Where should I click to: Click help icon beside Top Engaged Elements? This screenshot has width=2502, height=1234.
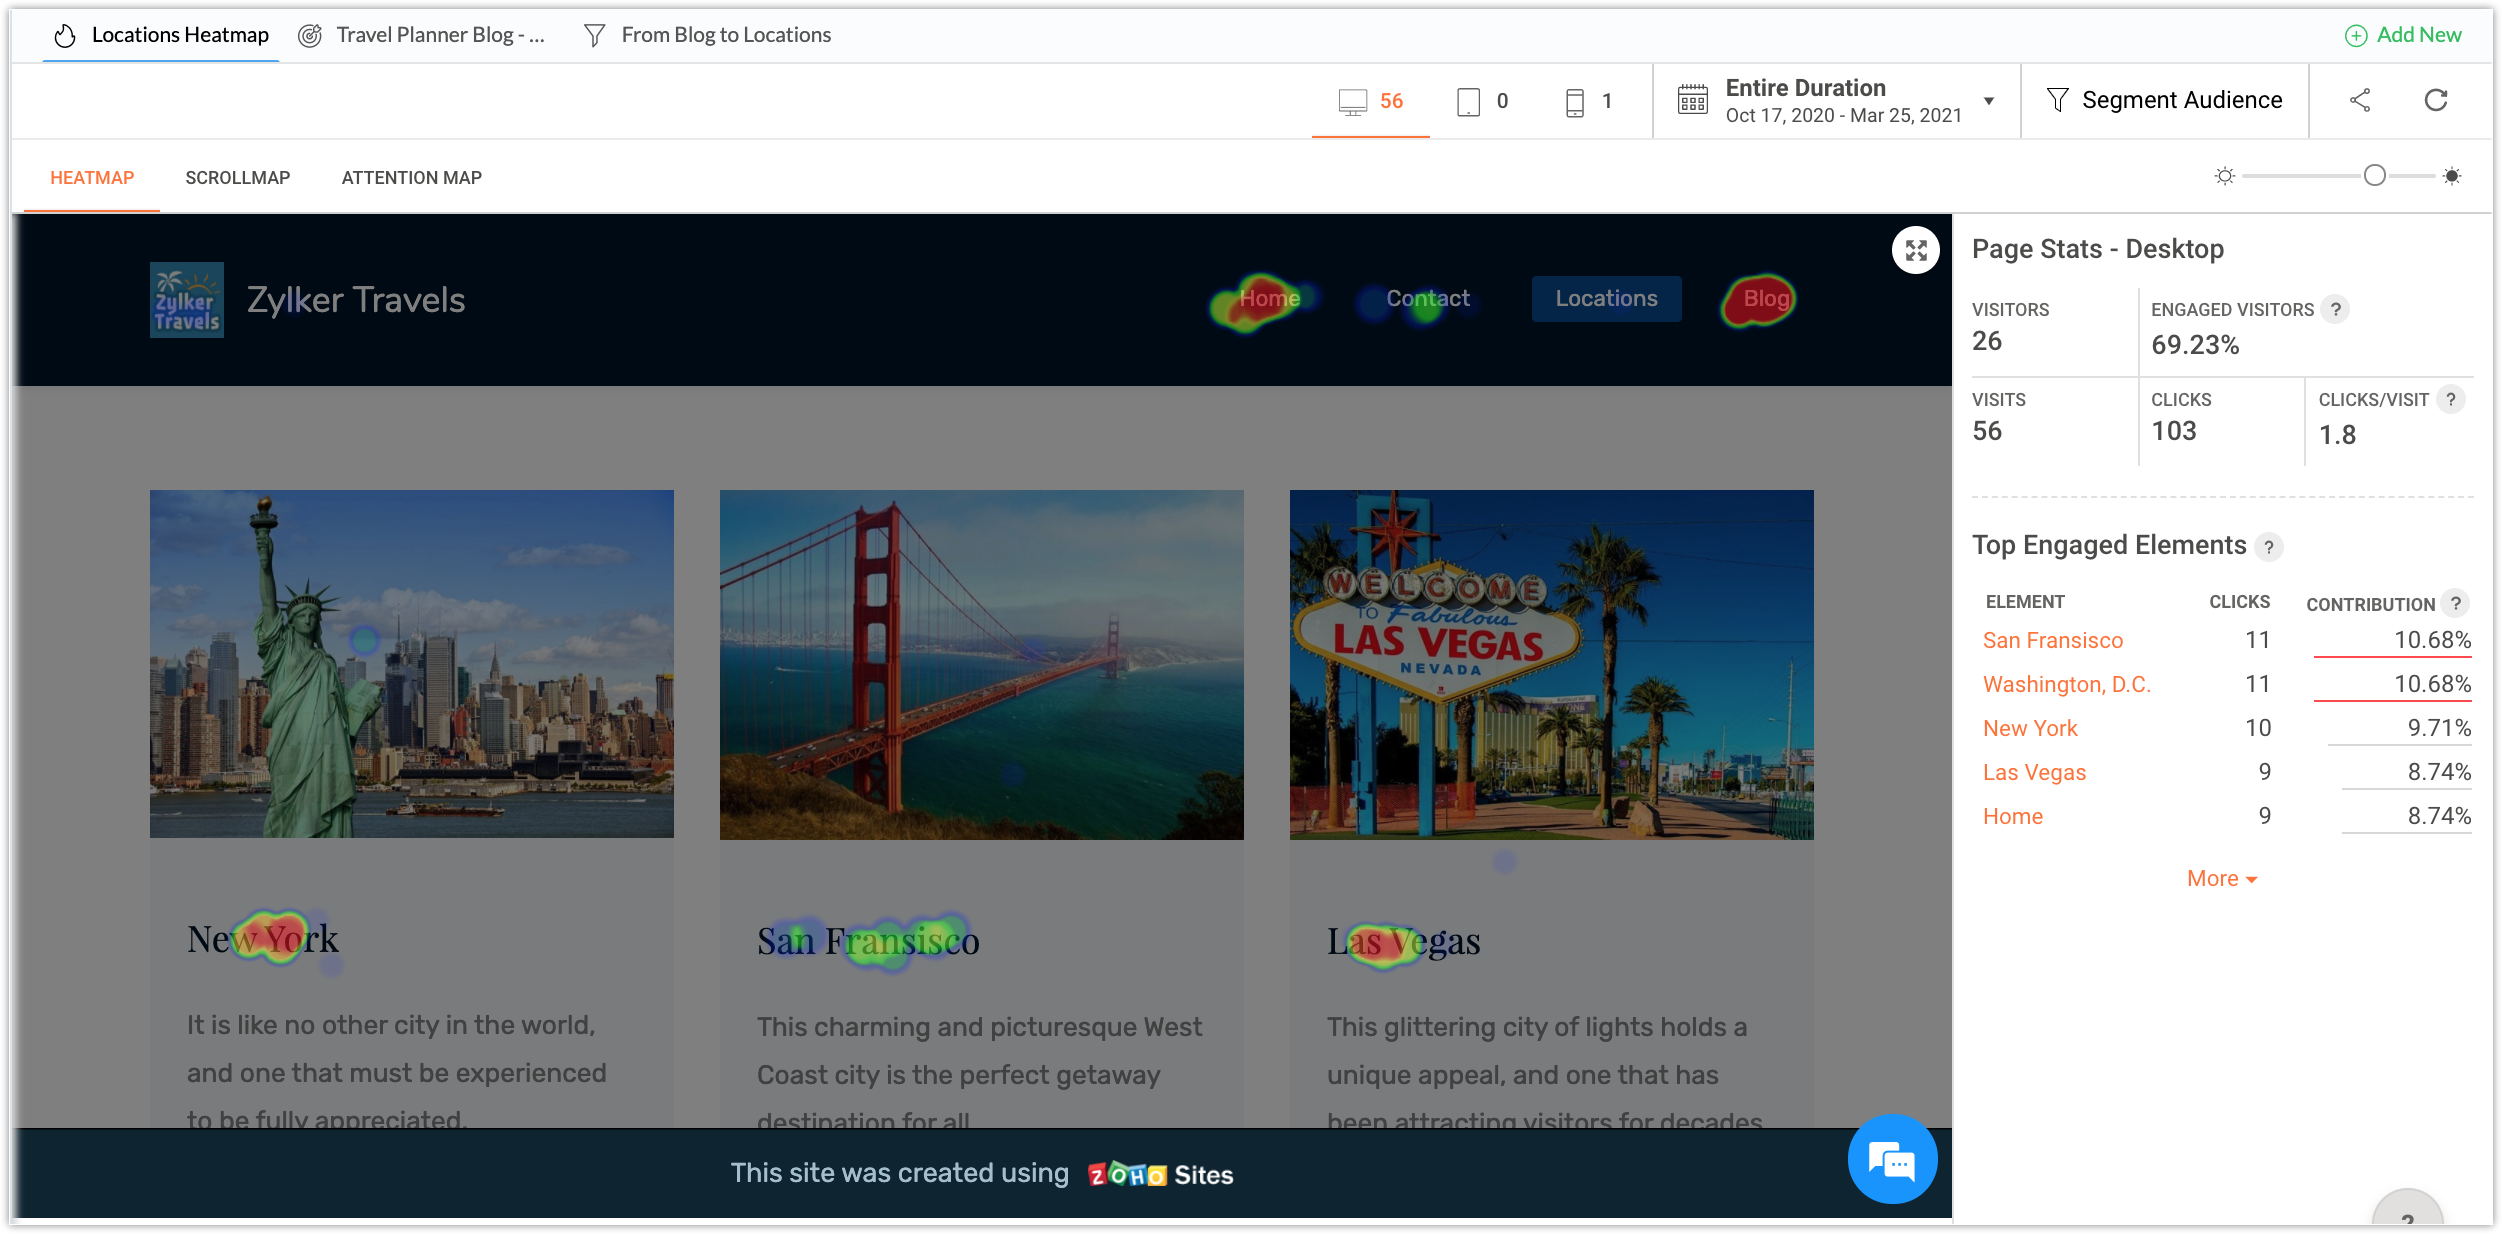point(2269,547)
